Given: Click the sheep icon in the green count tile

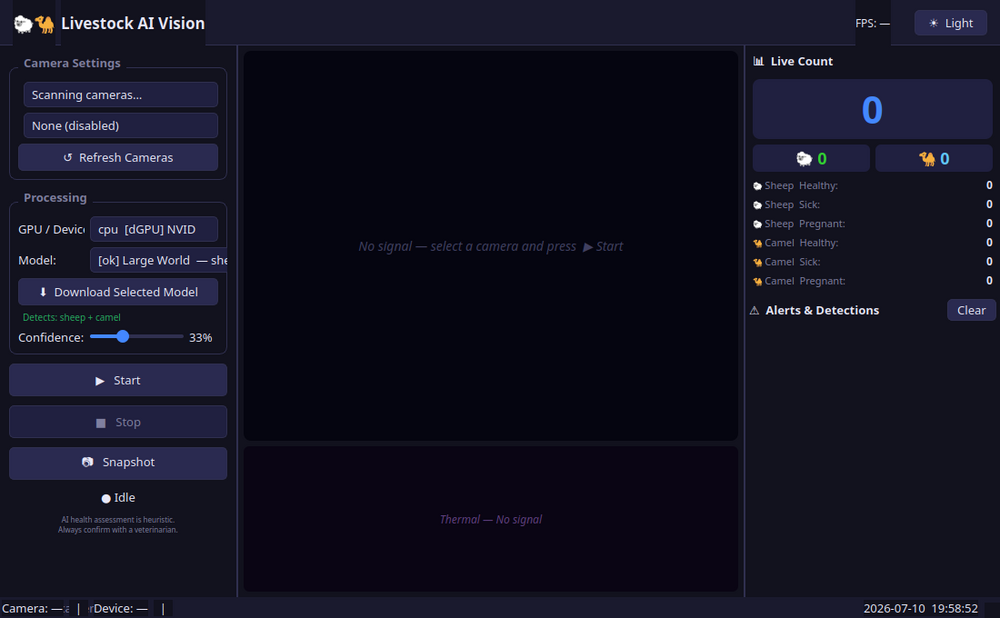Looking at the screenshot, I should [804, 159].
